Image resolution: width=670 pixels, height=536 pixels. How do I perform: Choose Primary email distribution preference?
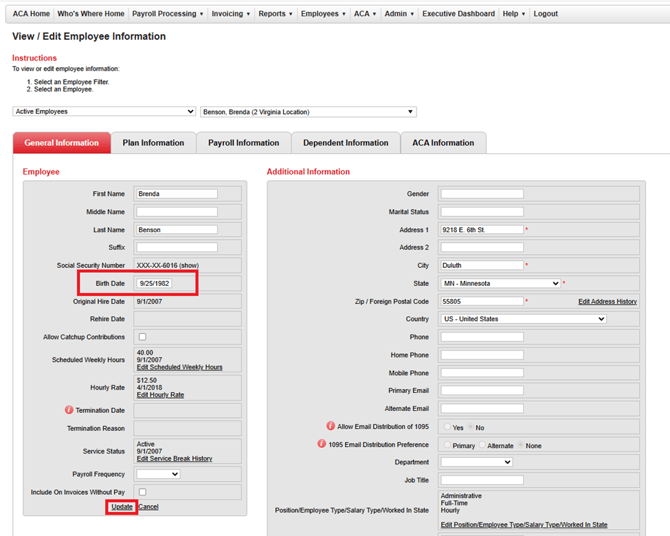tap(446, 445)
